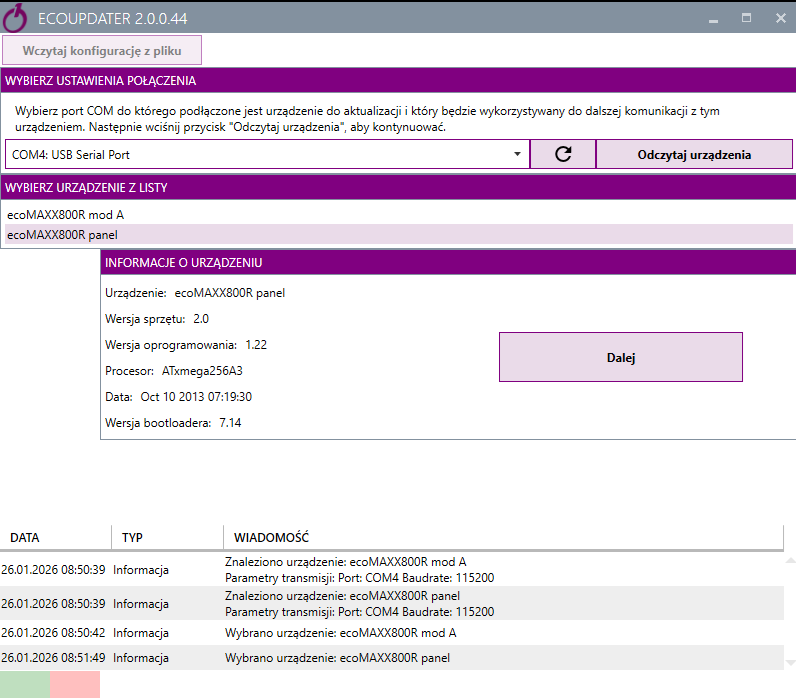Image resolution: width=798 pixels, height=699 pixels.
Task: Click the 'Wersja oprogramowania: 1.22' line
Action: pyautogui.click(x=186, y=345)
